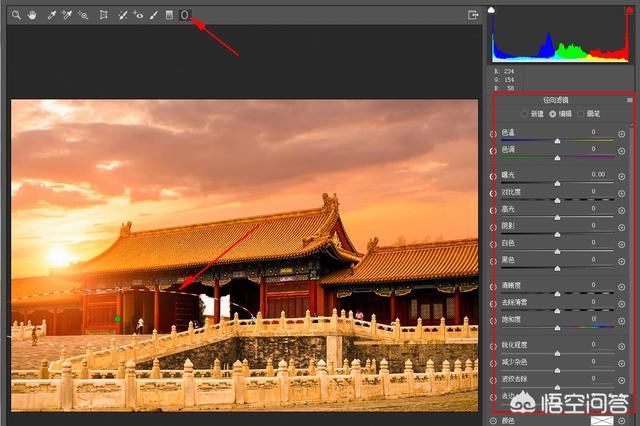Select the White Balance eyedropper tool
The image size is (640, 426).
[x=51, y=16]
